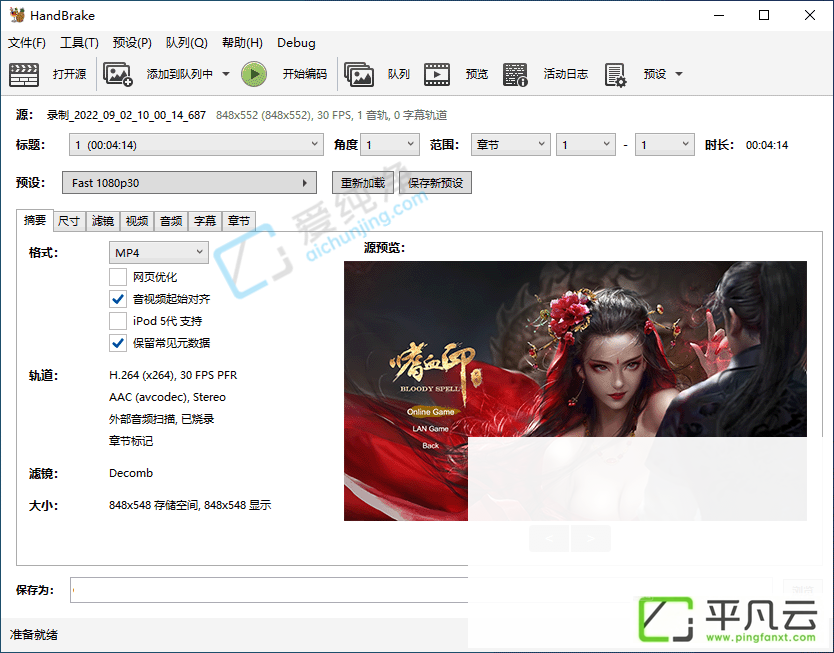Open the Range type dropdown 章节

(510, 145)
